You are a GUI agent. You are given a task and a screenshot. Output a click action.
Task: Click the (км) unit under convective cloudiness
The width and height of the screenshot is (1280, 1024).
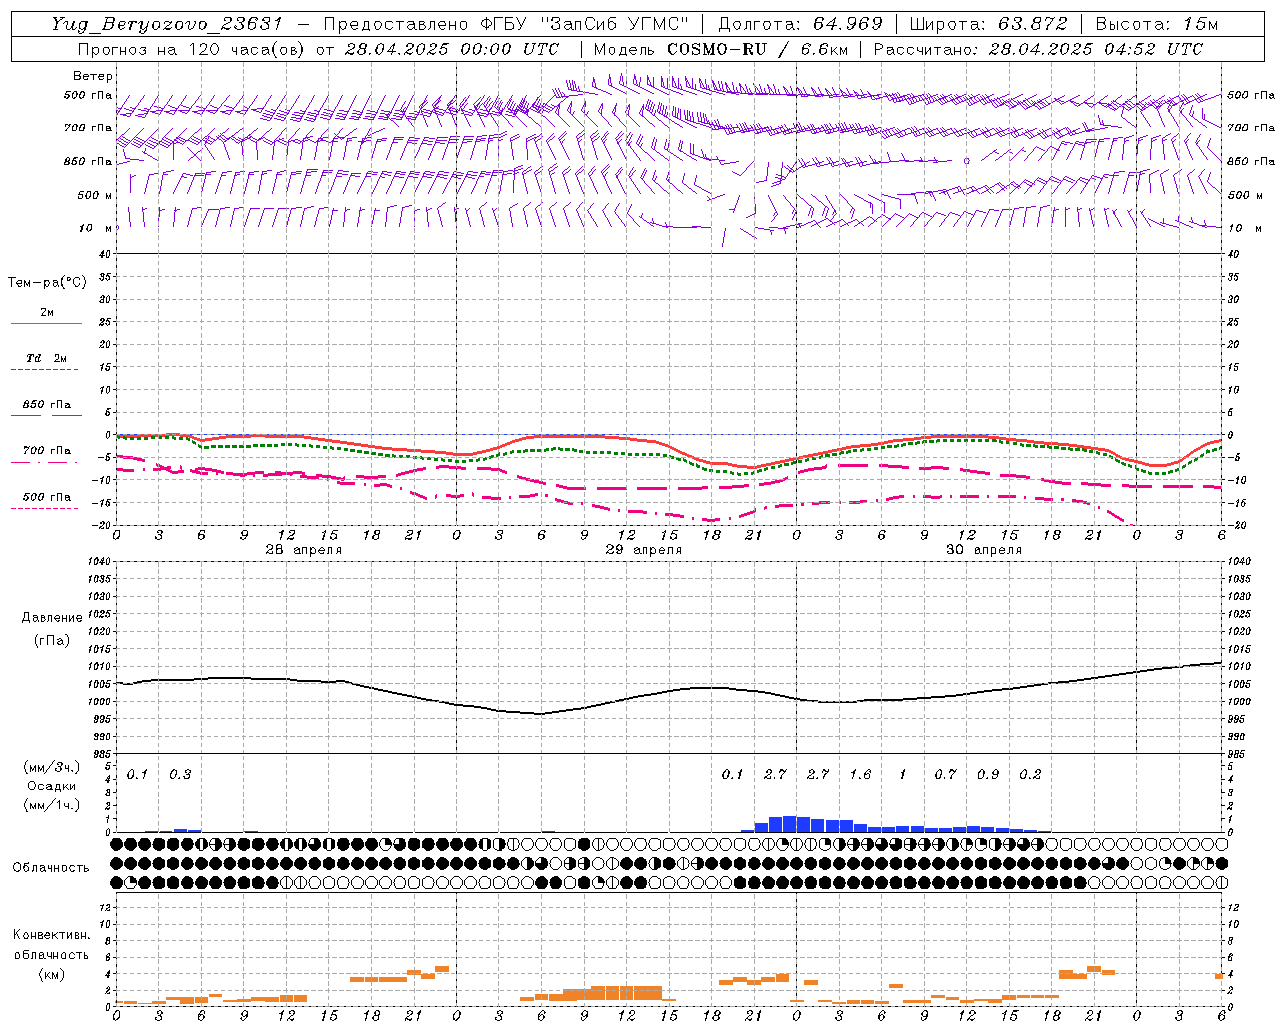tap(51, 974)
